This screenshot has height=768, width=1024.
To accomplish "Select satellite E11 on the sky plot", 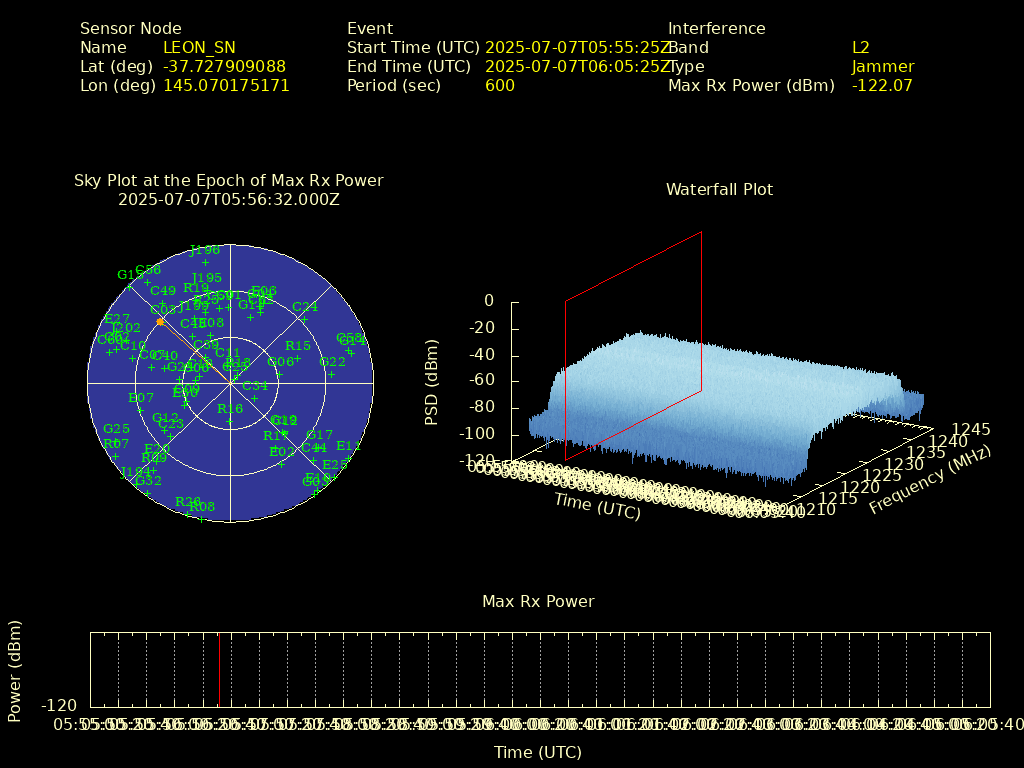I will pyautogui.click(x=348, y=458).
